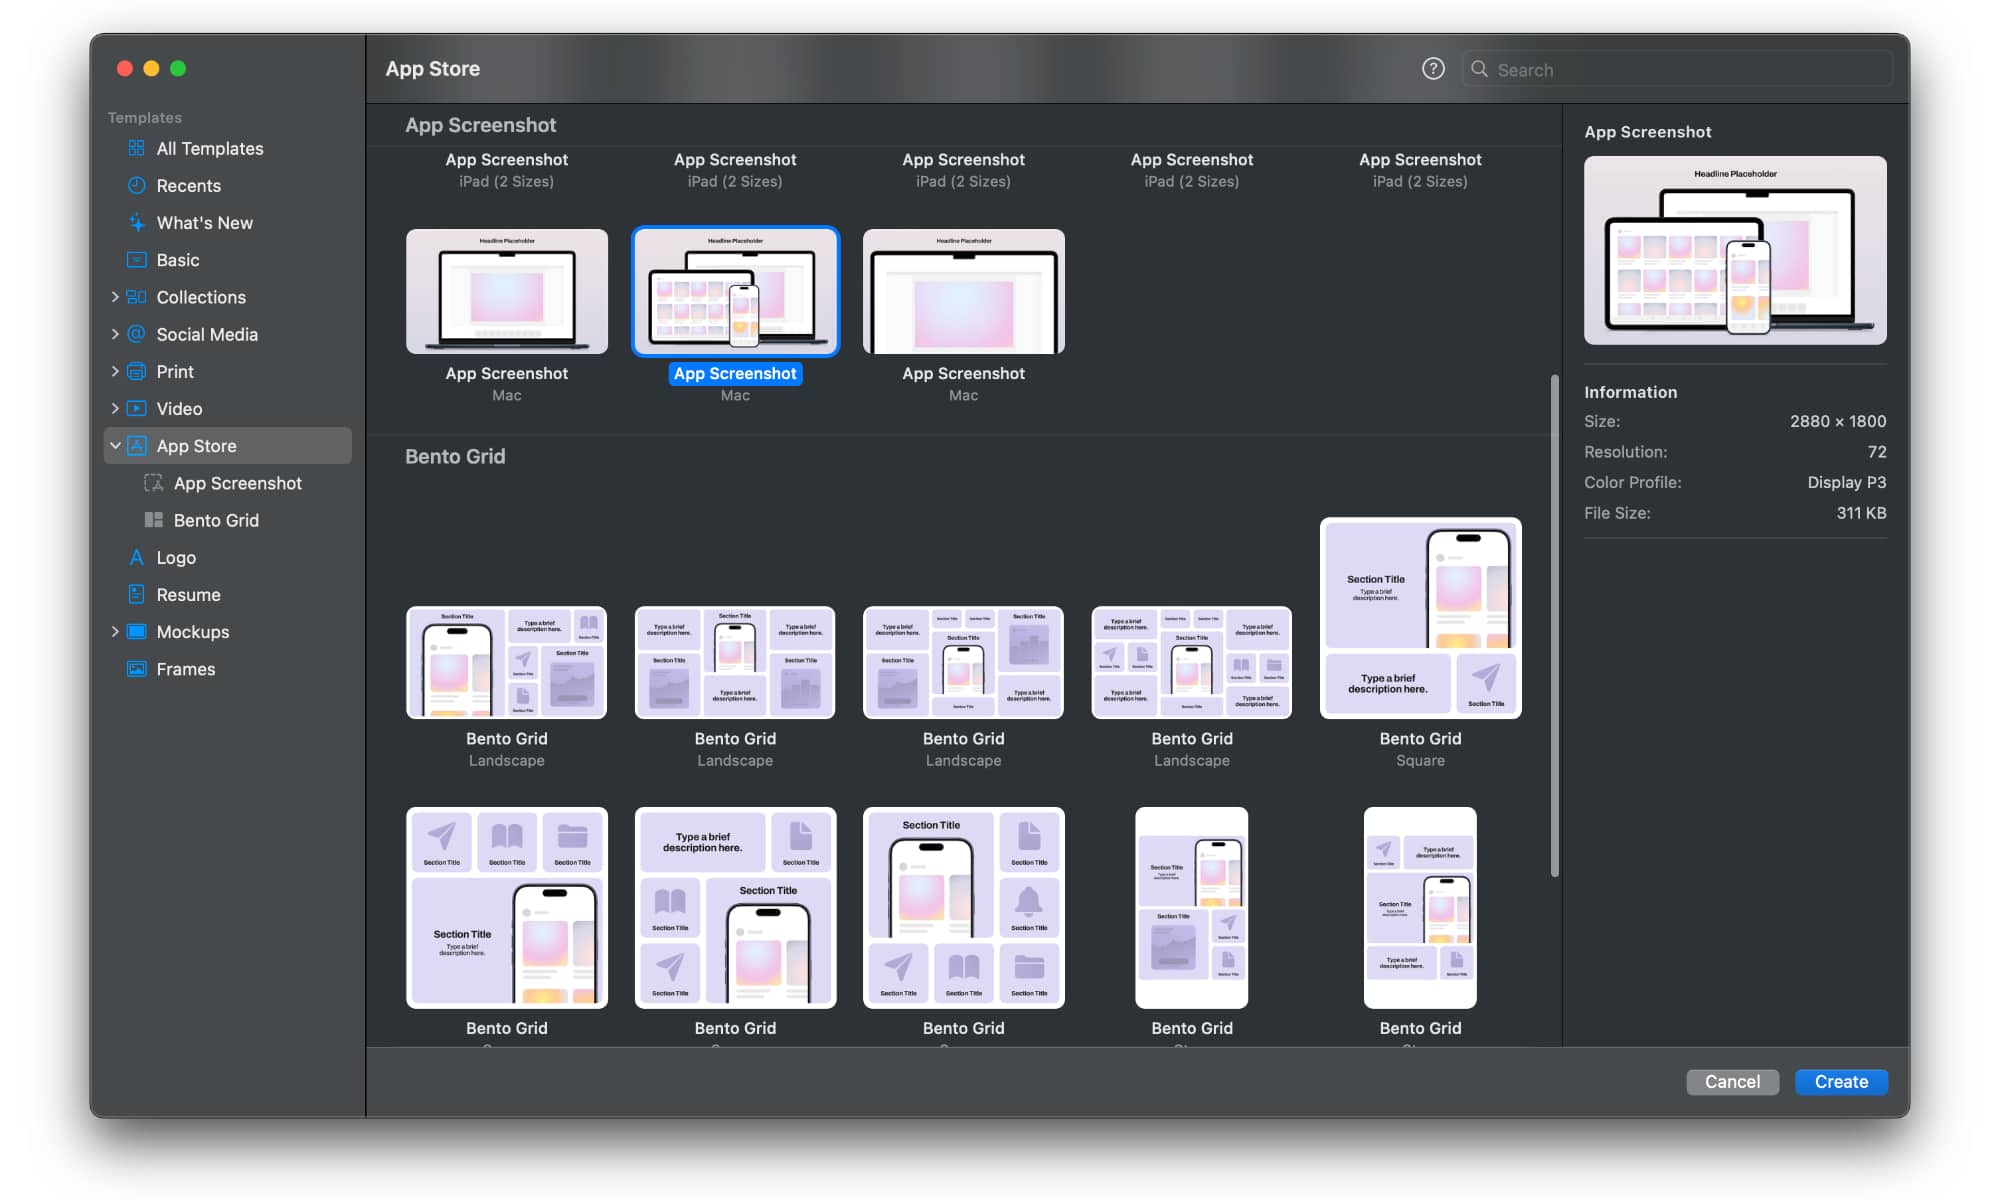The width and height of the screenshot is (2000, 1200).
Task: Select the Bento Grid Square template thumbnail
Action: (x=1420, y=618)
